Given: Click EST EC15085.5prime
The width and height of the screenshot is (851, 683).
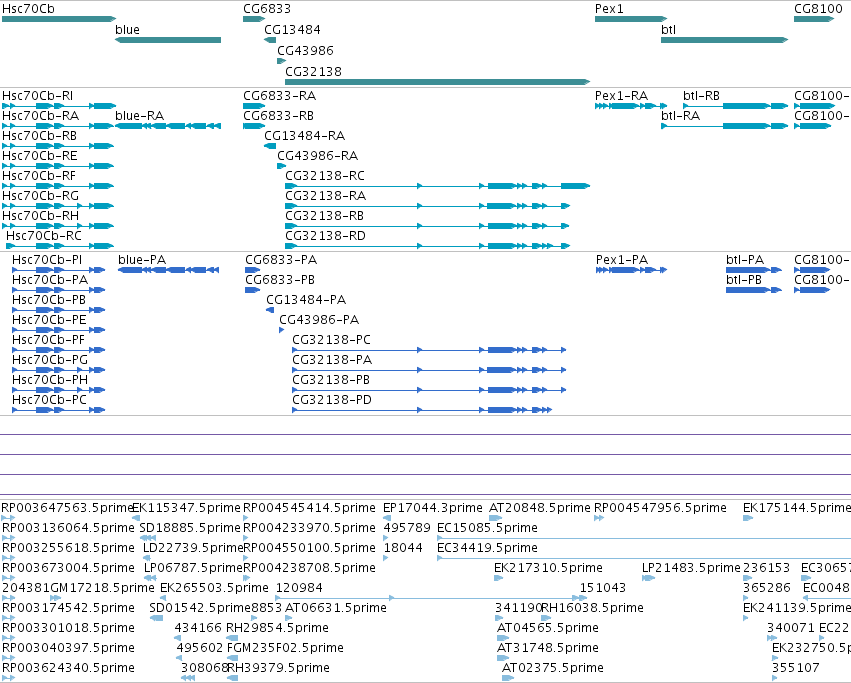Looking at the screenshot, I should pos(487,528).
